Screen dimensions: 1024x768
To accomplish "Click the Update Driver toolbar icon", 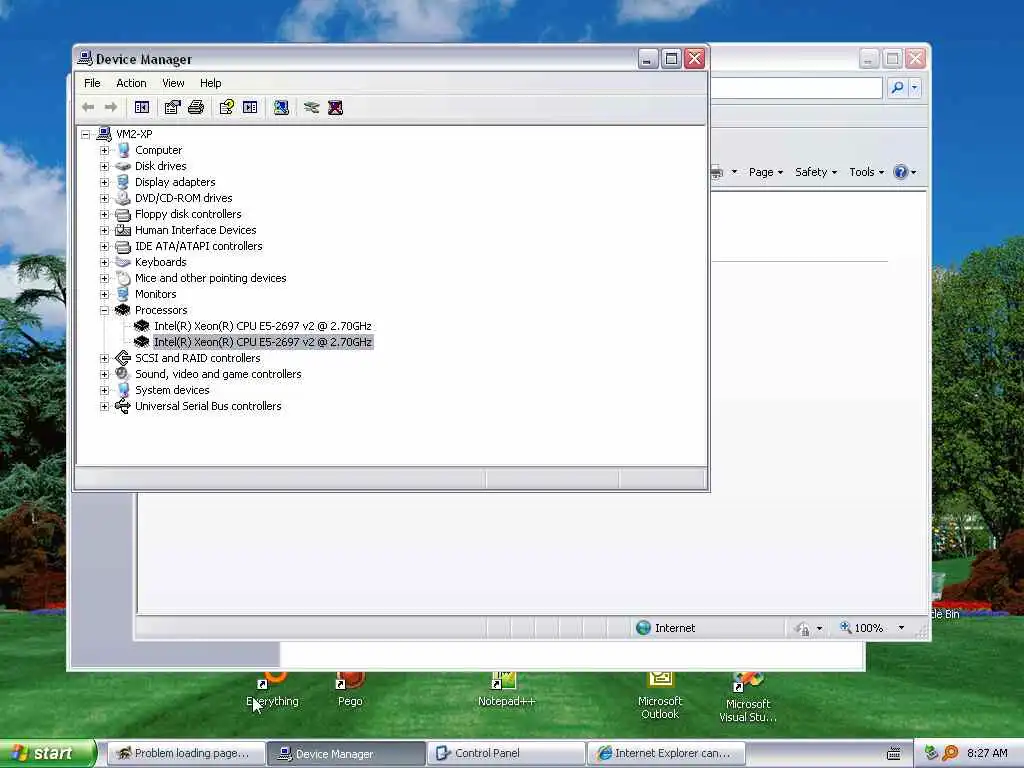I will pyautogui.click(x=312, y=107).
